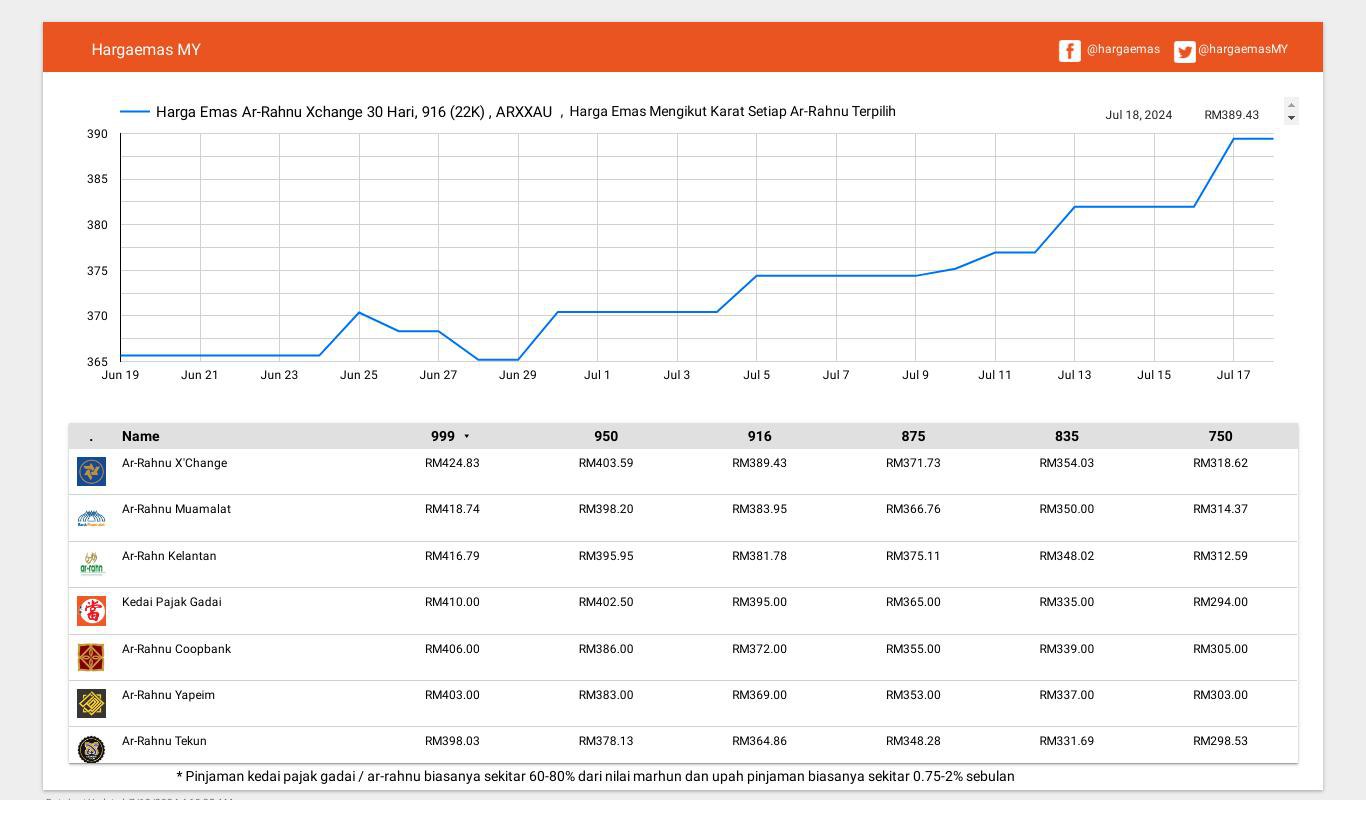The width and height of the screenshot is (1366, 815).
Task: Click the Ar-Rahnu Muamalat logo icon
Action: 91,518
